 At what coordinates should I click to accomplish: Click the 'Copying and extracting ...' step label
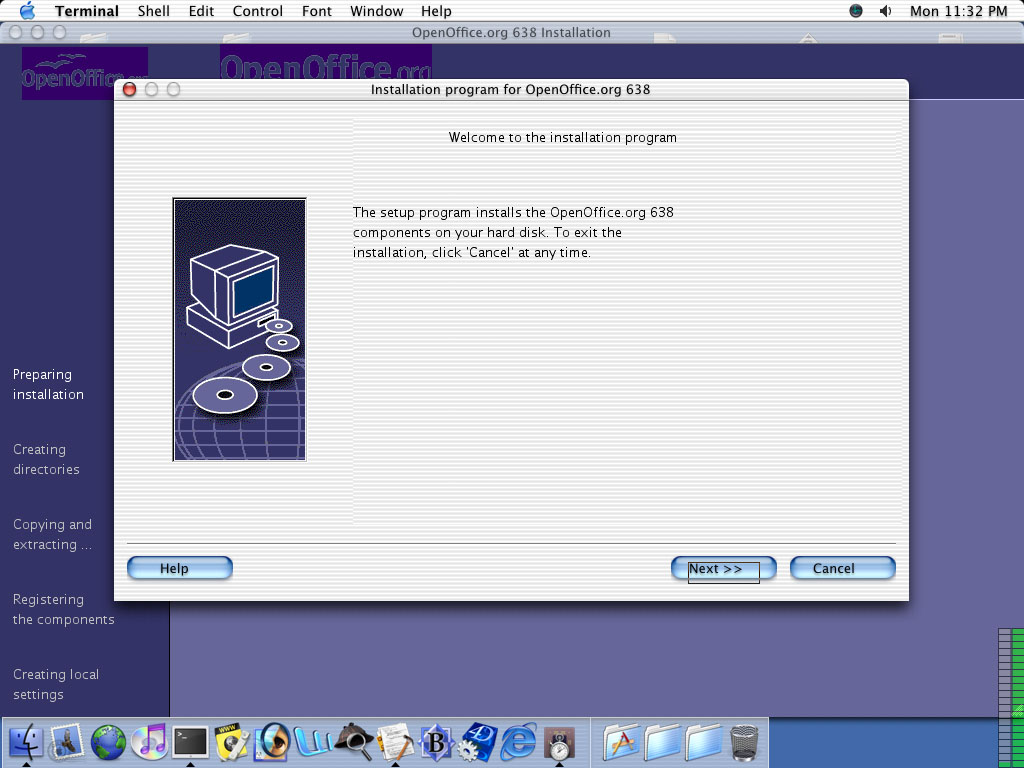coord(52,534)
